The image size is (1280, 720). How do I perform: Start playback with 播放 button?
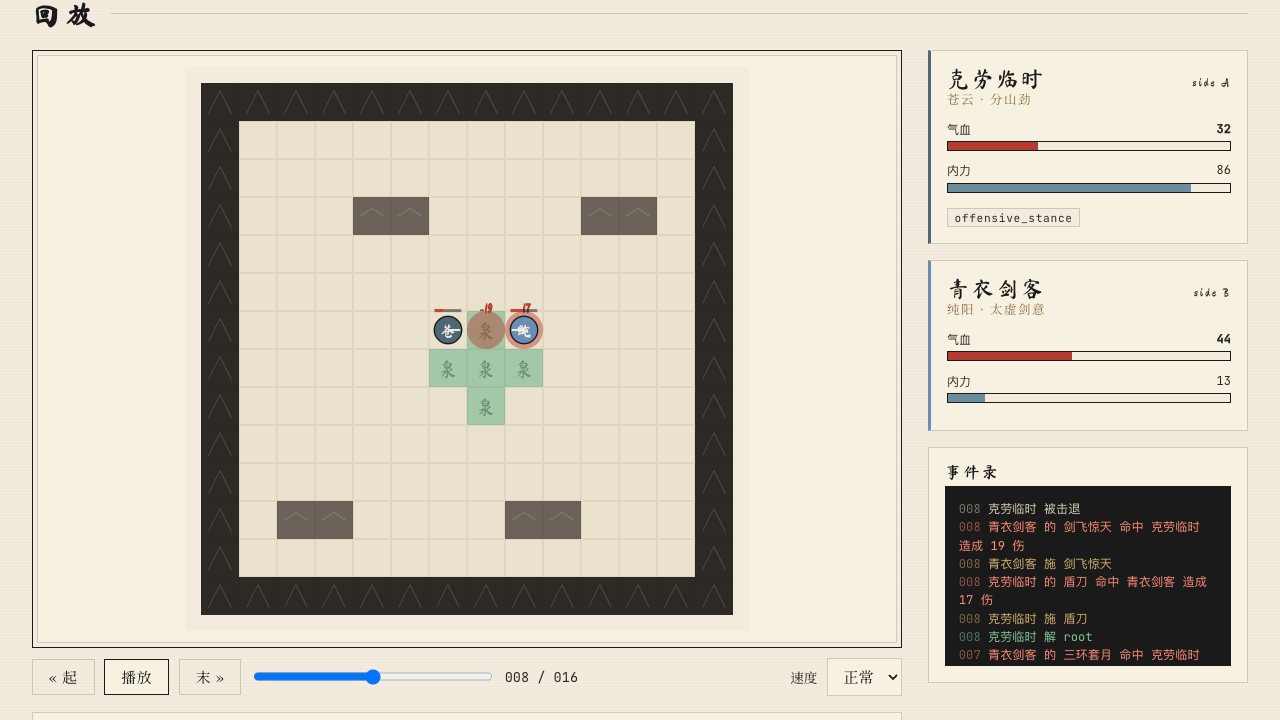point(136,677)
